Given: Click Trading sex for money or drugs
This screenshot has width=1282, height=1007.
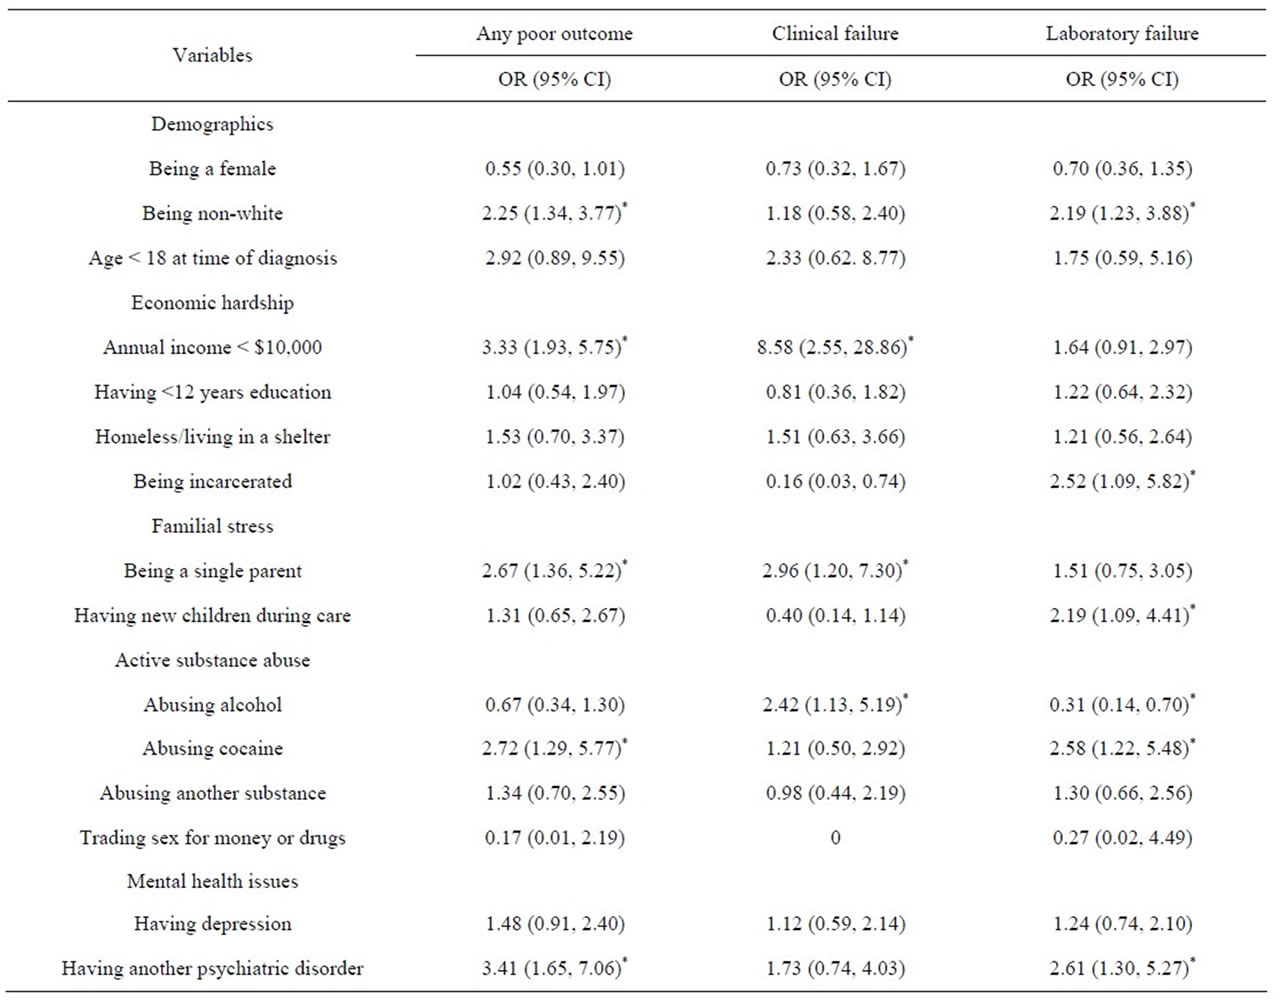Looking at the screenshot, I should click(212, 837).
